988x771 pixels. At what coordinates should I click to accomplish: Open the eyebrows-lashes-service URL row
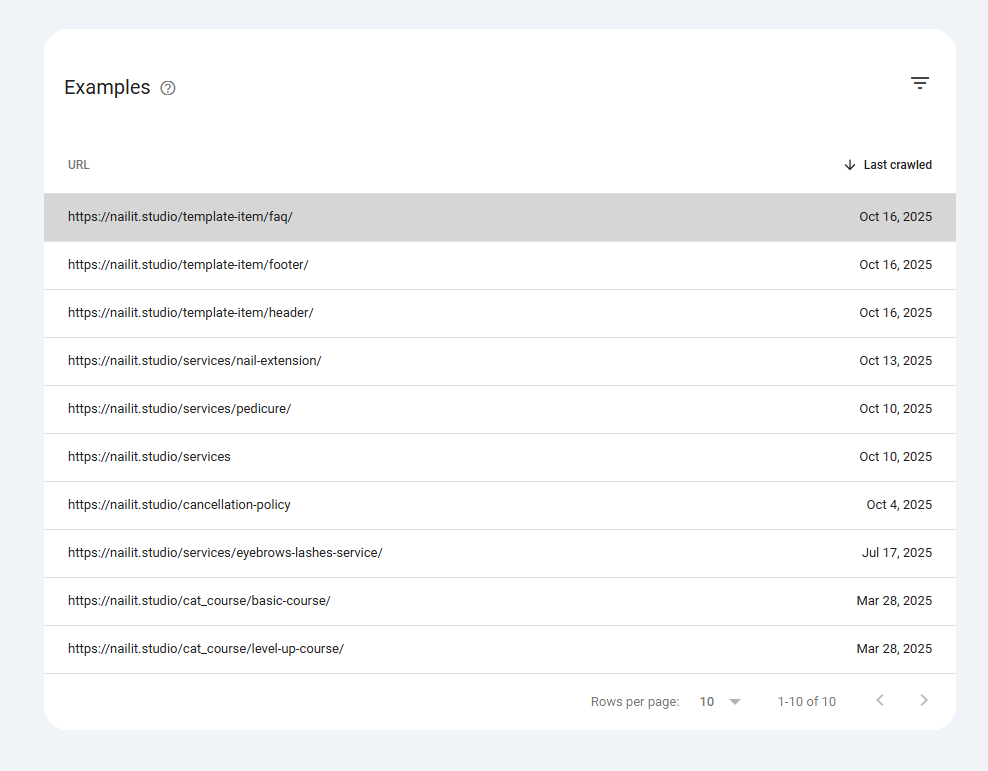225,553
